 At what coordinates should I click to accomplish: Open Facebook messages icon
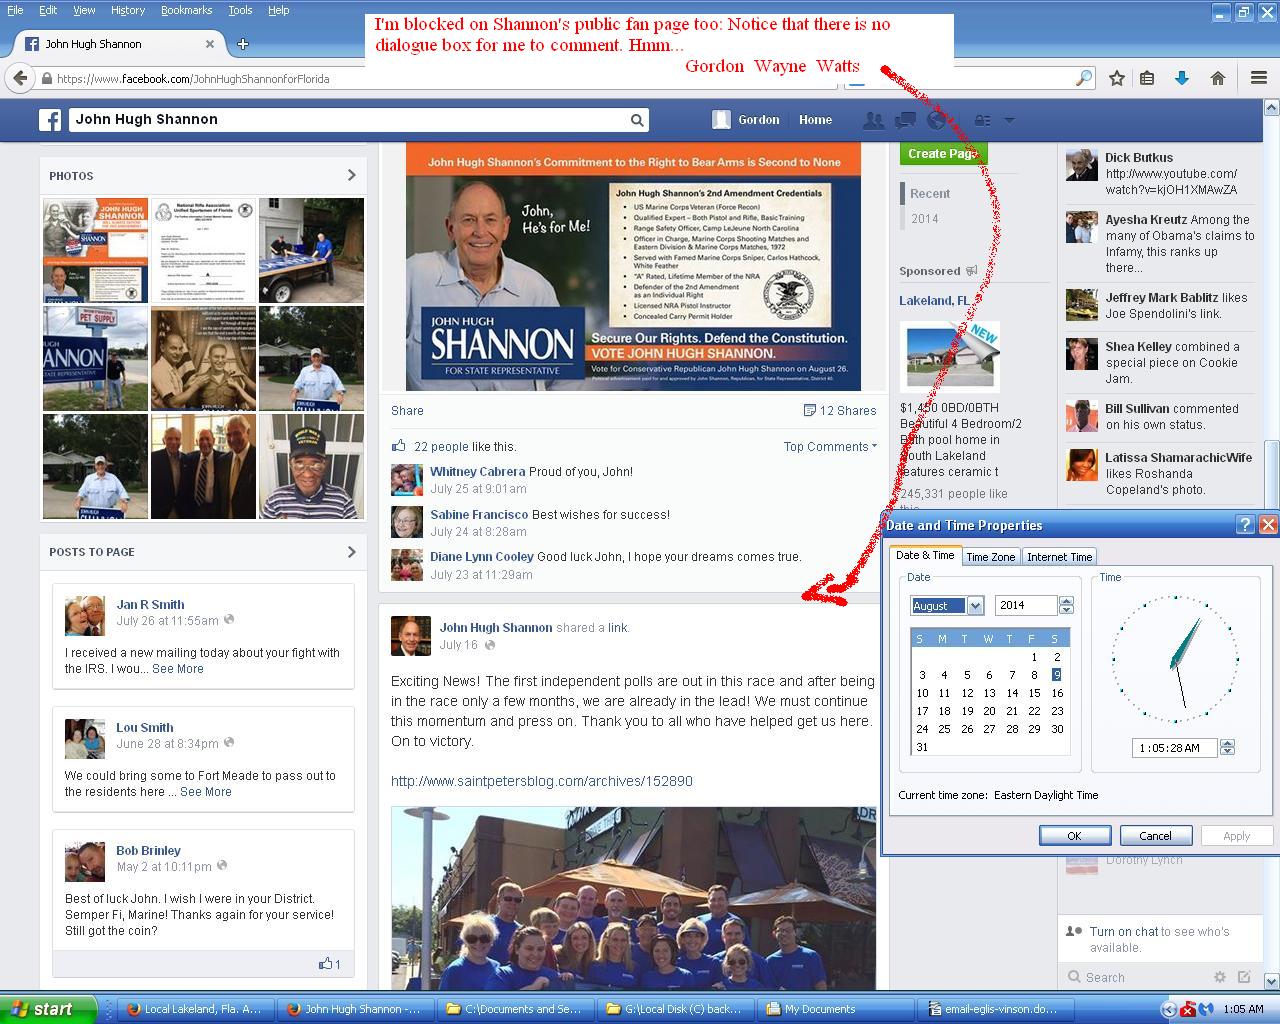pos(905,120)
